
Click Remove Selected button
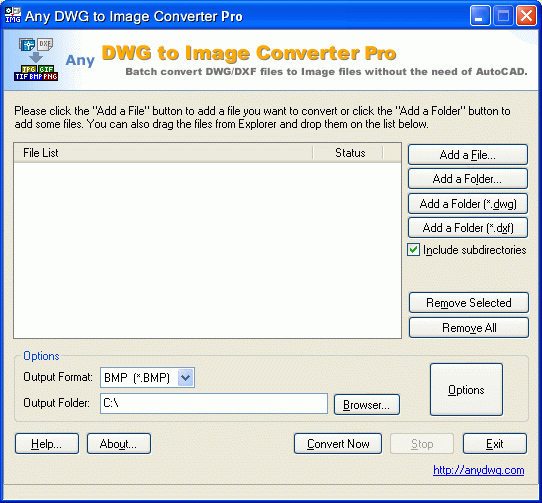click(469, 302)
